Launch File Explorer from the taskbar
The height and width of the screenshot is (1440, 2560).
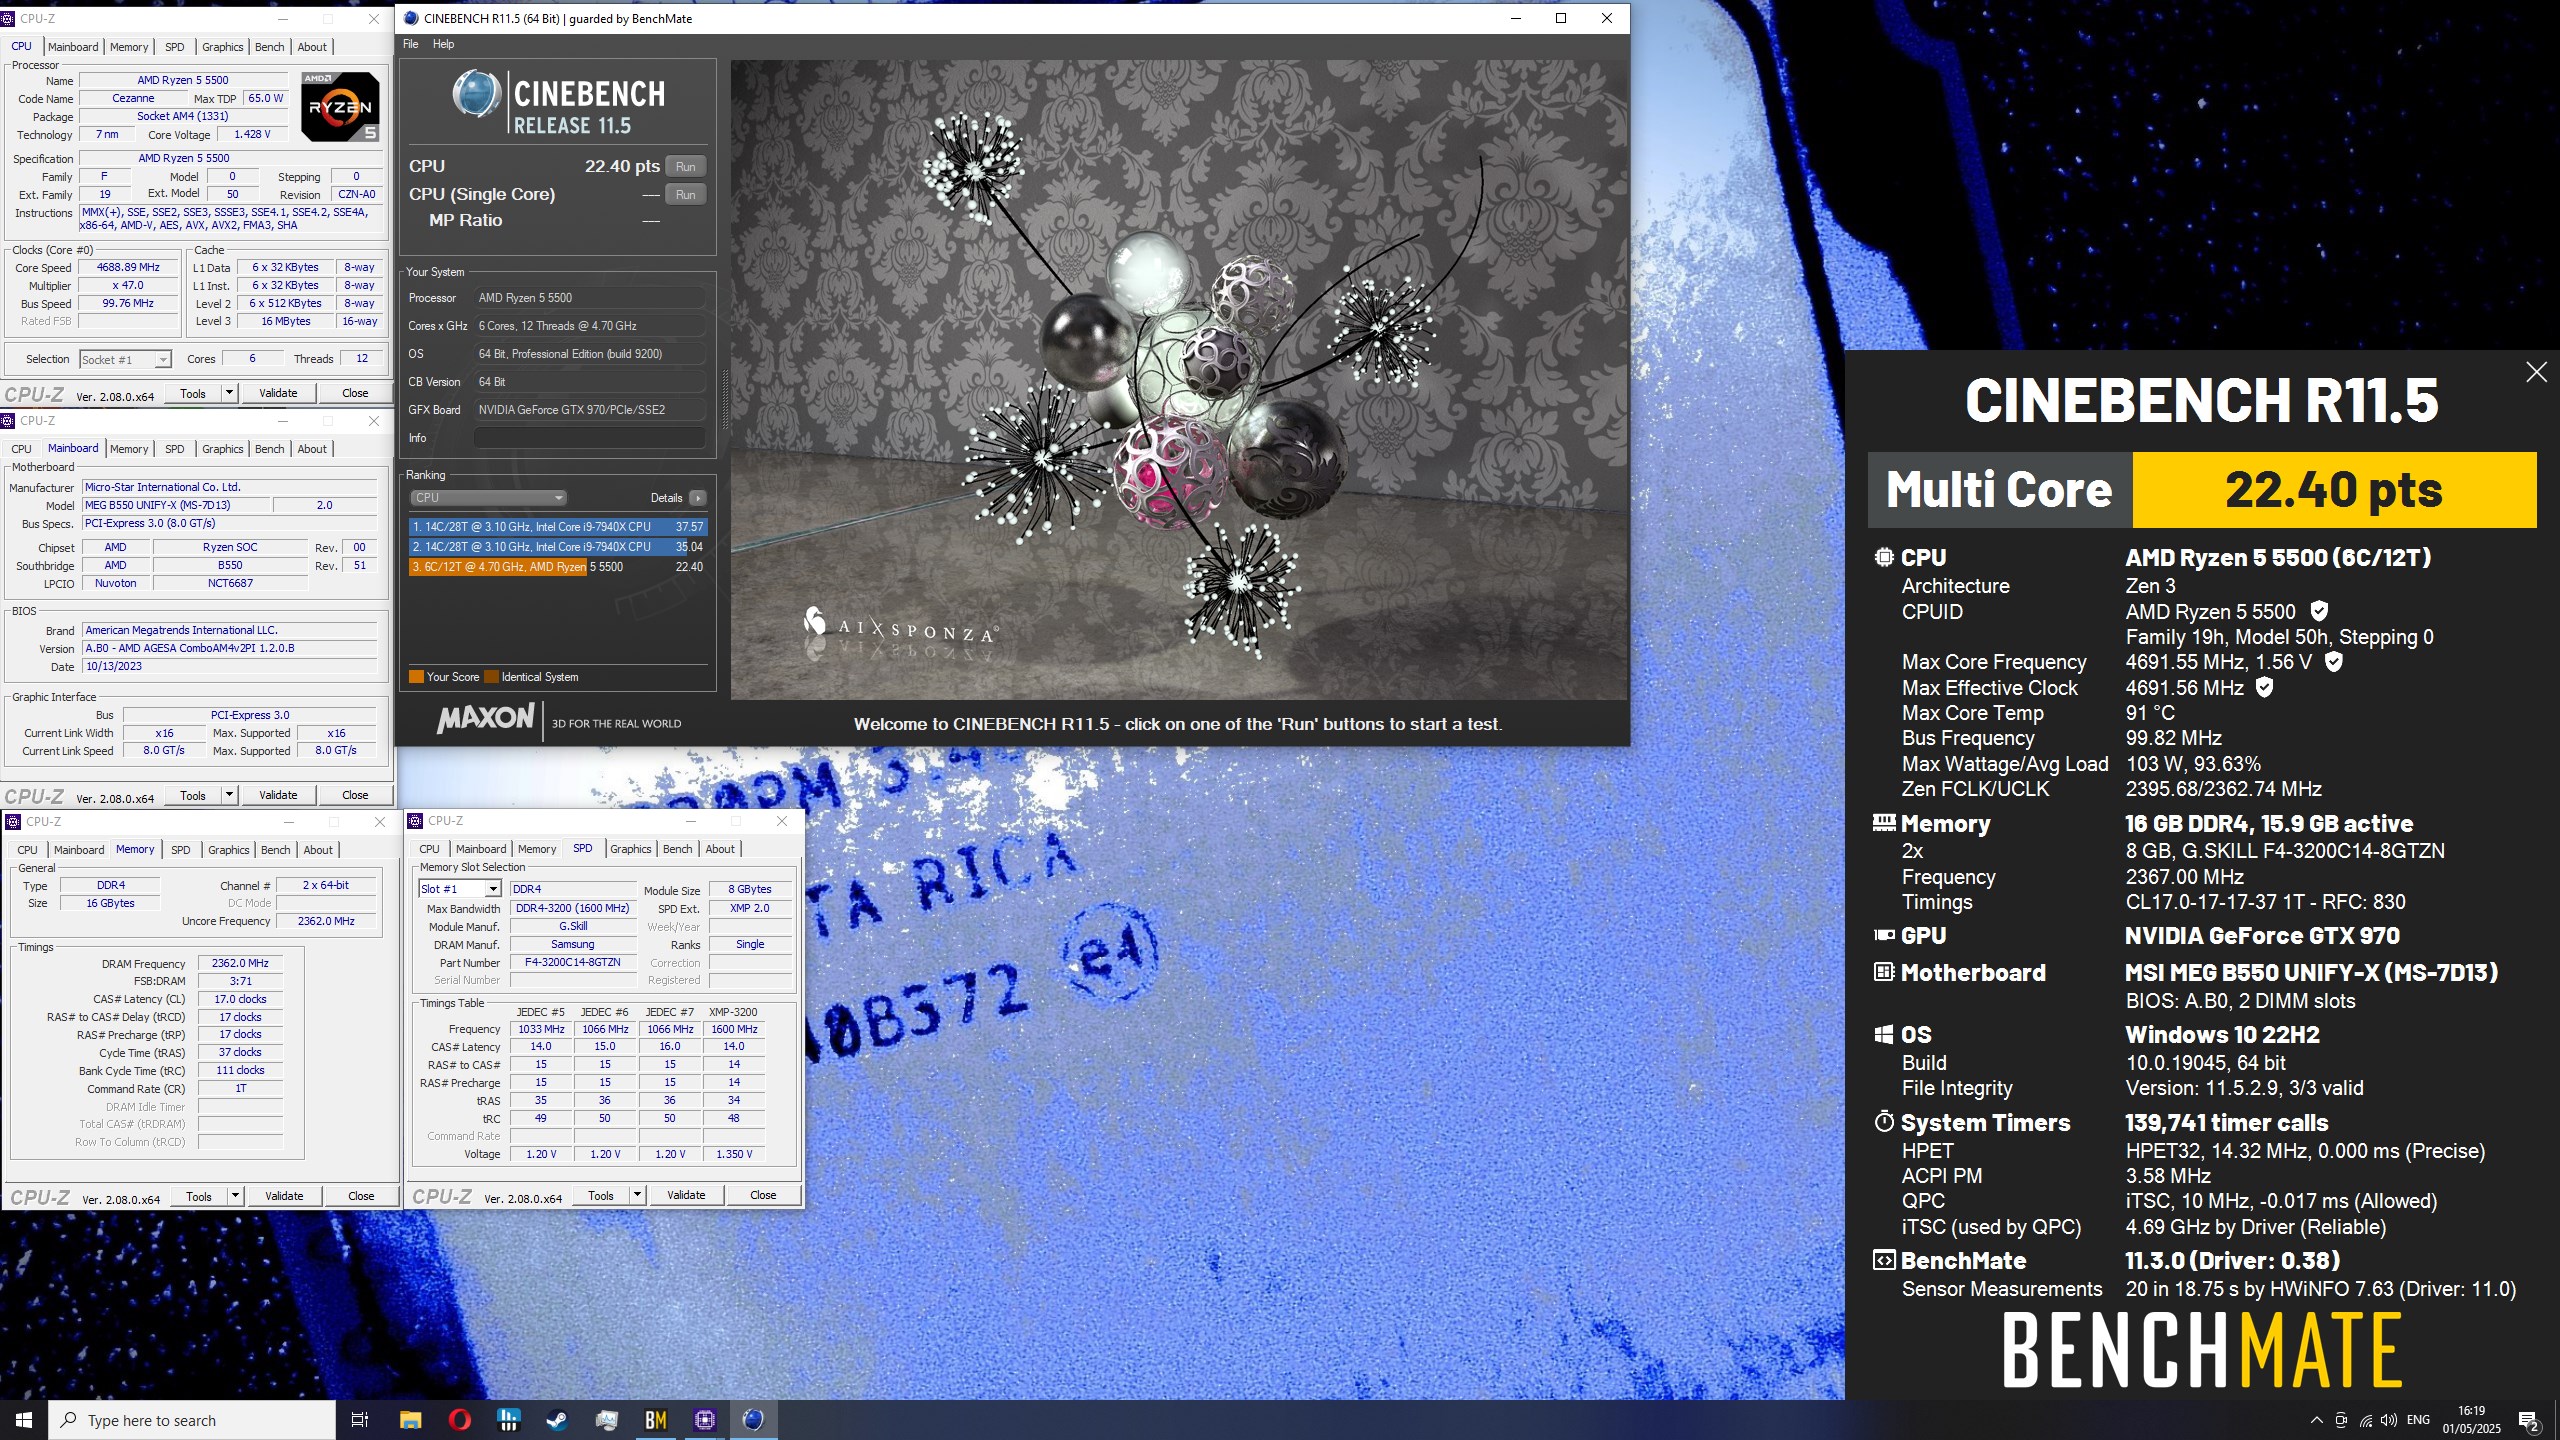tap(410, 1420)
